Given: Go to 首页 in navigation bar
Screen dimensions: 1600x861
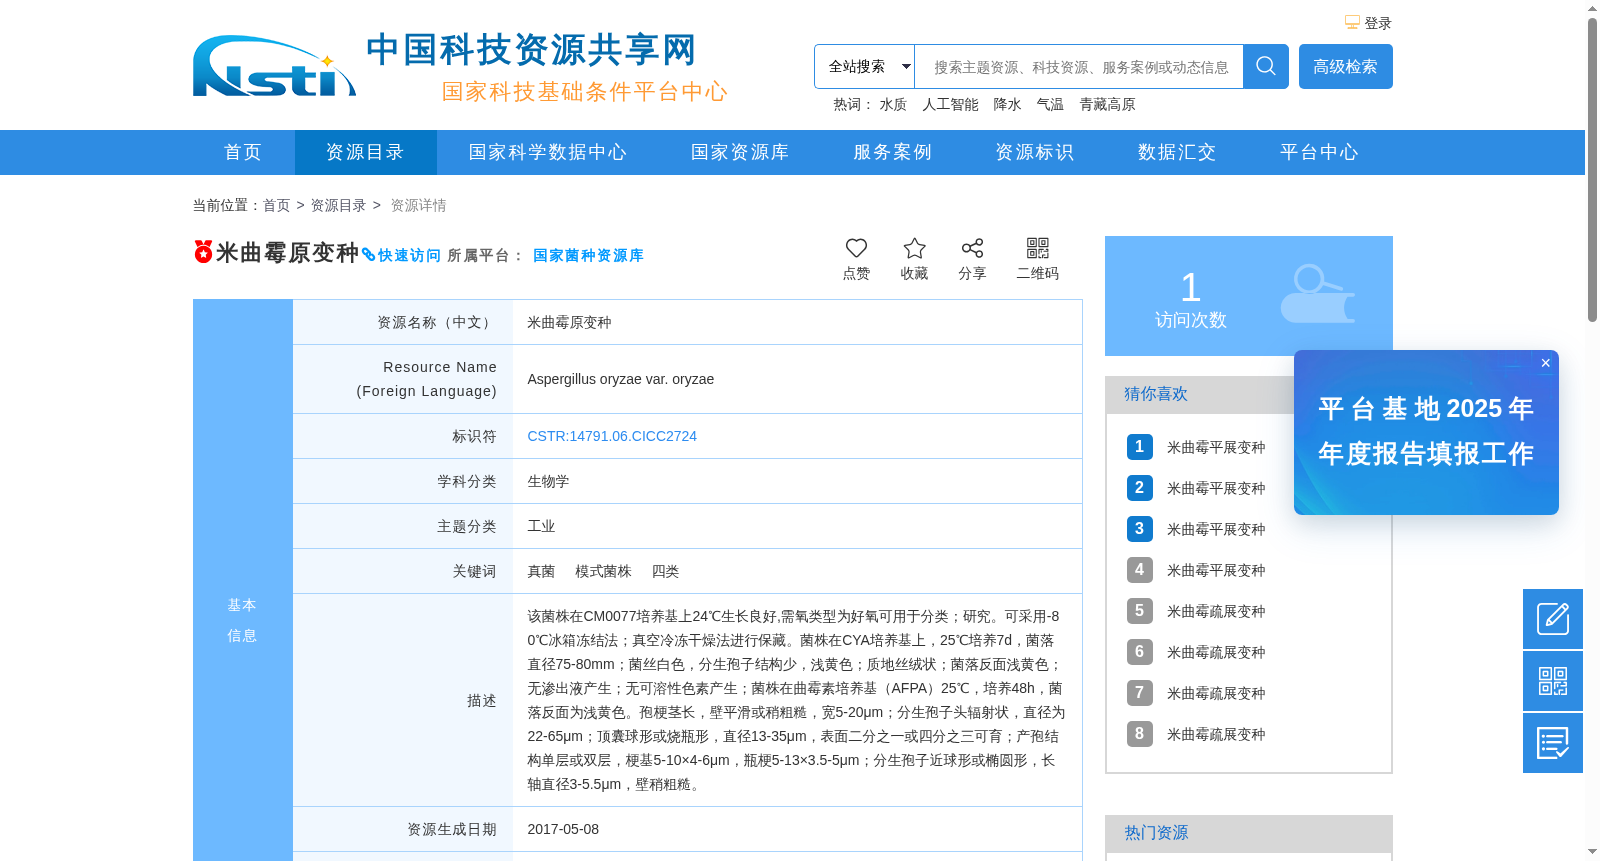Looking at the screenshot, I should point(243,152).
